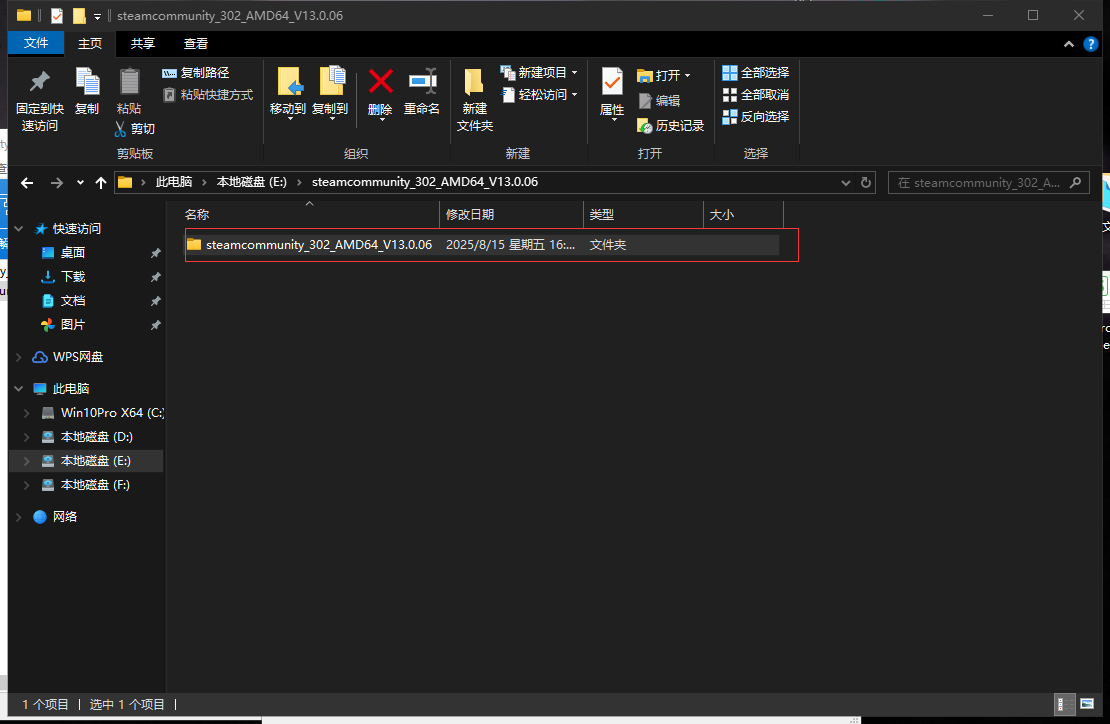Switch to details view in status bar
The image size is (1110, 724).
(x=1064, y=704)
